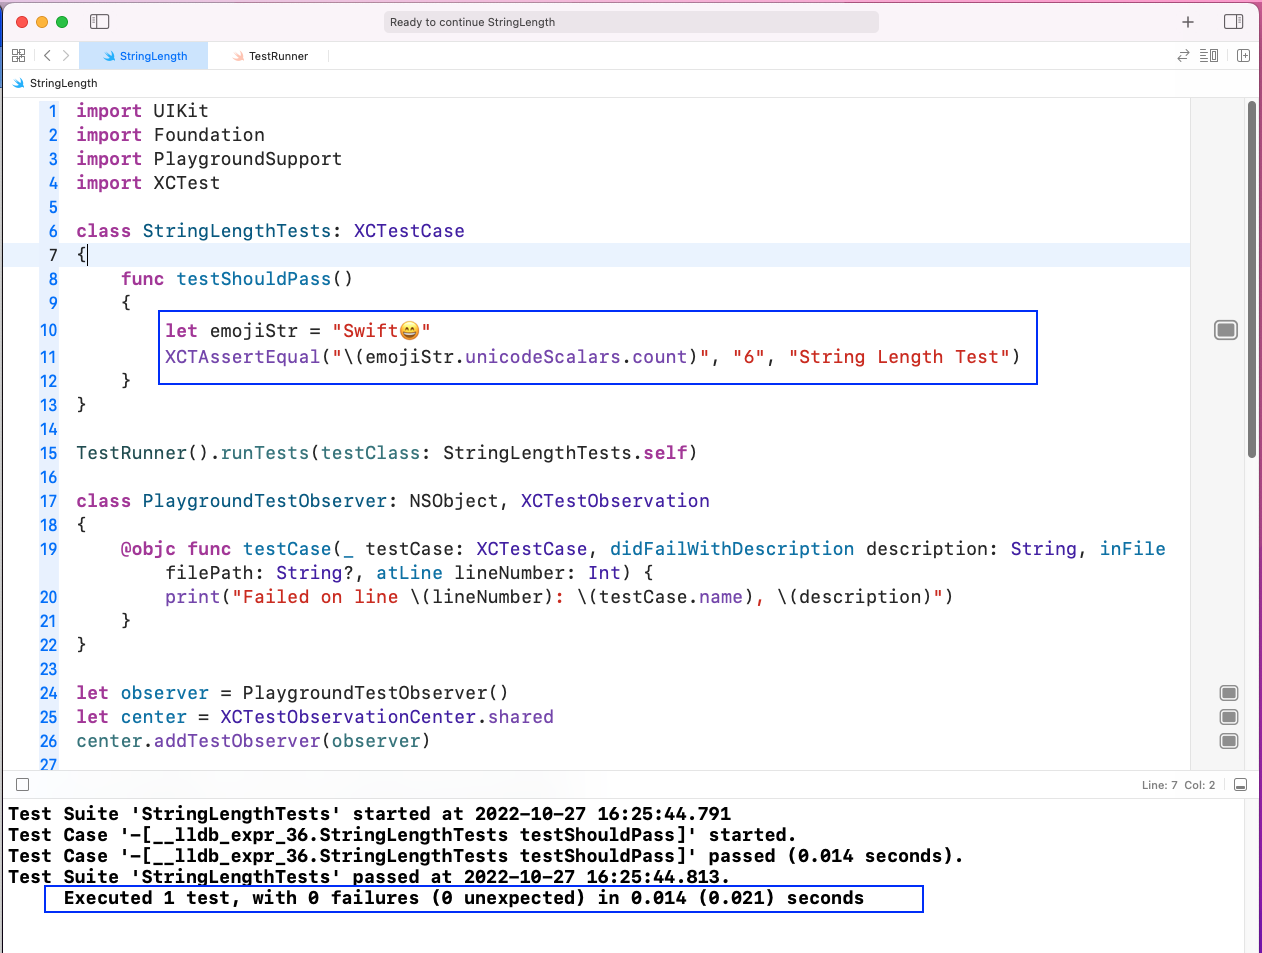
Task: Click 'UIKit' in the first import
Action: click(181, 111)
